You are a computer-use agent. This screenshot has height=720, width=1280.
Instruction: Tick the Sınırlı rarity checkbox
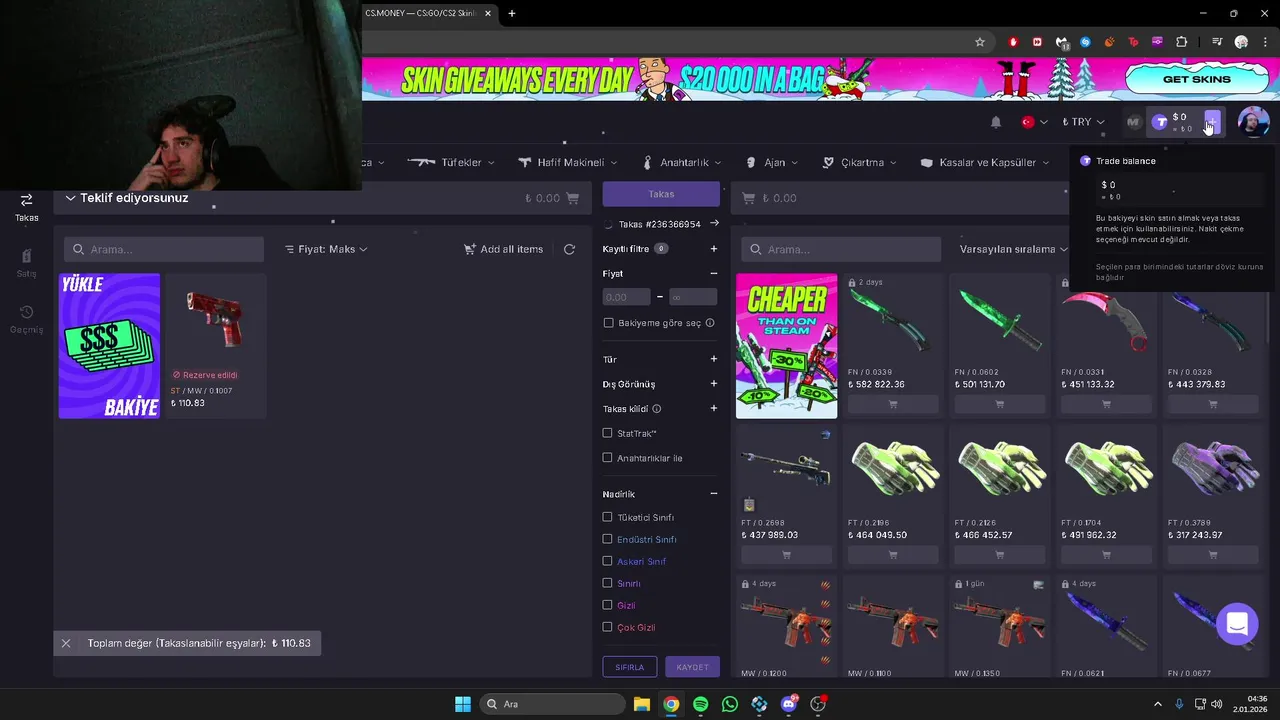tap(607, 583)
